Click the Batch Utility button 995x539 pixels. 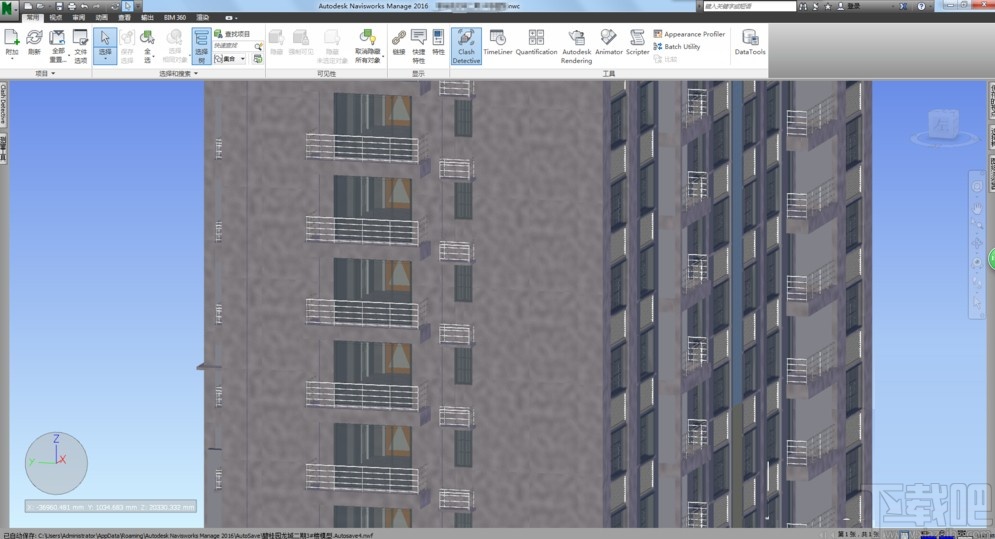pos(681,47)
